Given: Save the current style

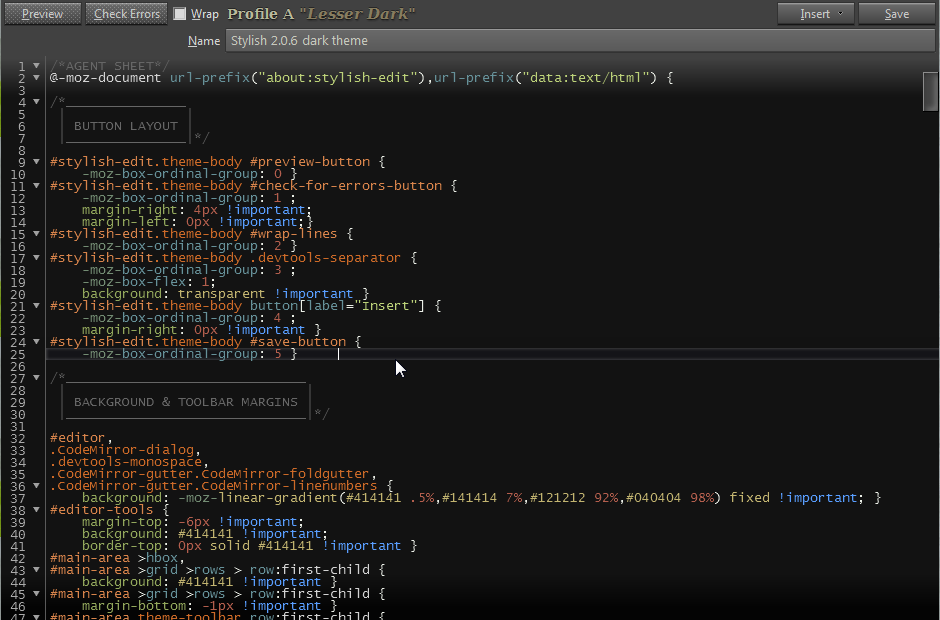Looking at the screenshot, I should pos(896,13).
